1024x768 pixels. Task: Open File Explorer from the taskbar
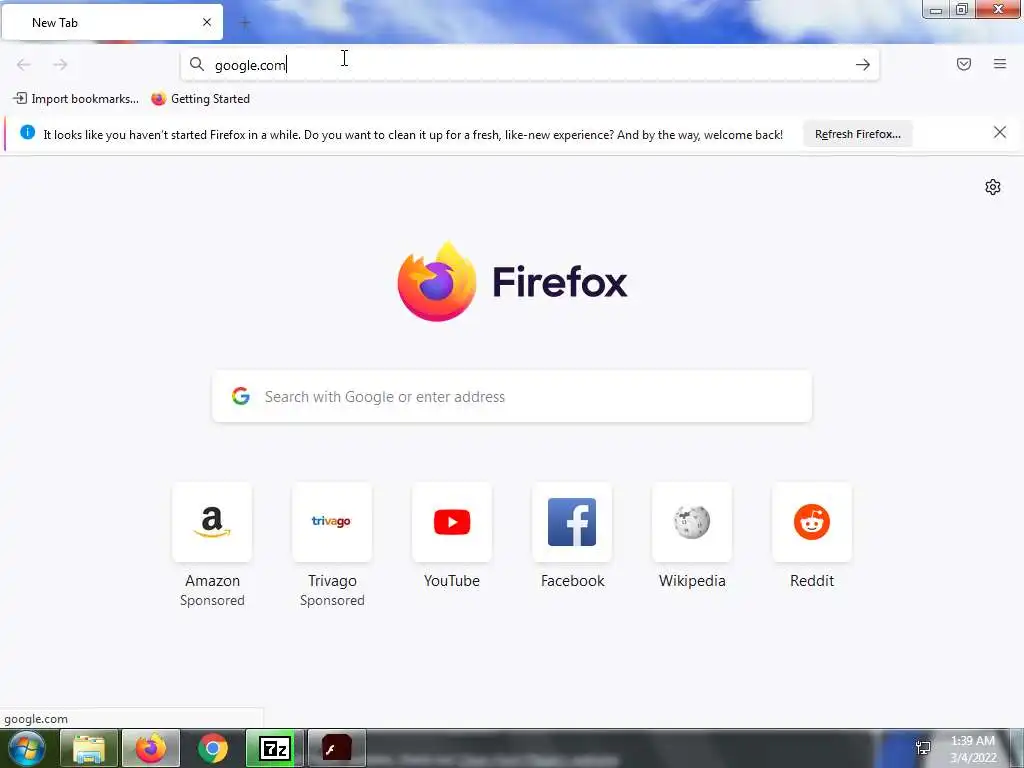click(89, 748)
